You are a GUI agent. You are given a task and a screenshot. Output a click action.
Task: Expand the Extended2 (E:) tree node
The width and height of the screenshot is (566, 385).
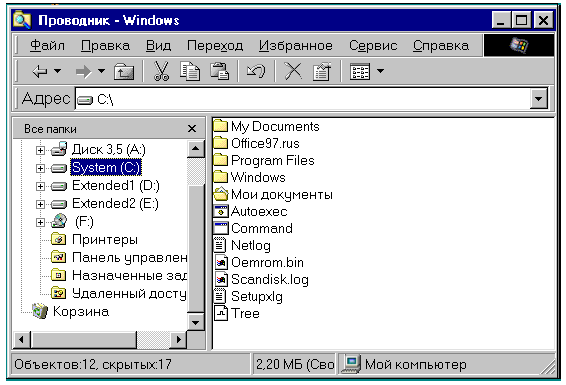(x=40, y=204)
